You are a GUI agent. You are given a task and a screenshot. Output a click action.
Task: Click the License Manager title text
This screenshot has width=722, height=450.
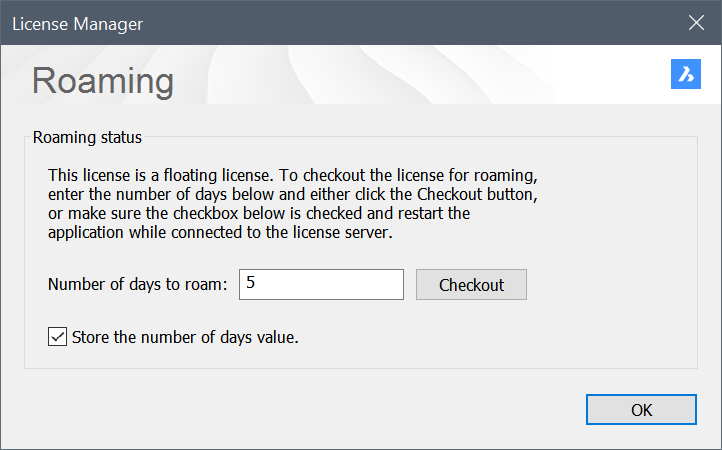(x=77, y=22)
